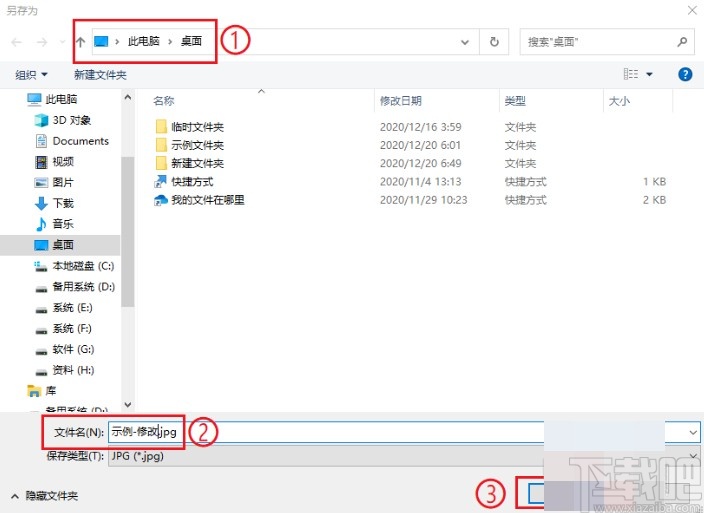
Task: Click the PC icon in address bar
Action: [x=101, y=42]
